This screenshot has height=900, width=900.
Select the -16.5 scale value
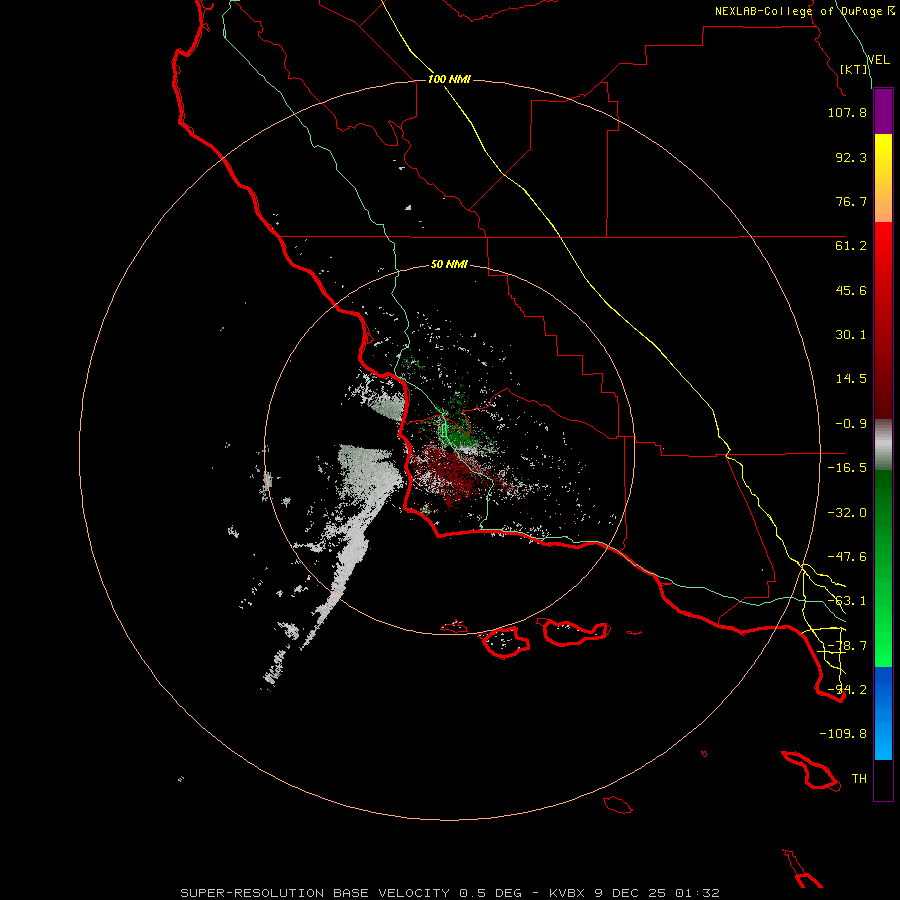pos(847,468)
